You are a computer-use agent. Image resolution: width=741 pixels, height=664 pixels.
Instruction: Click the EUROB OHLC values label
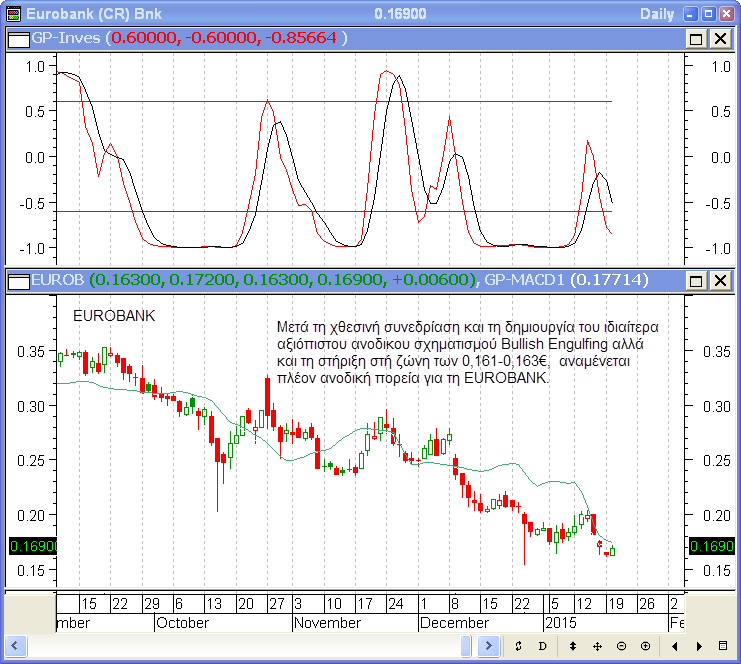pos(282,280)
